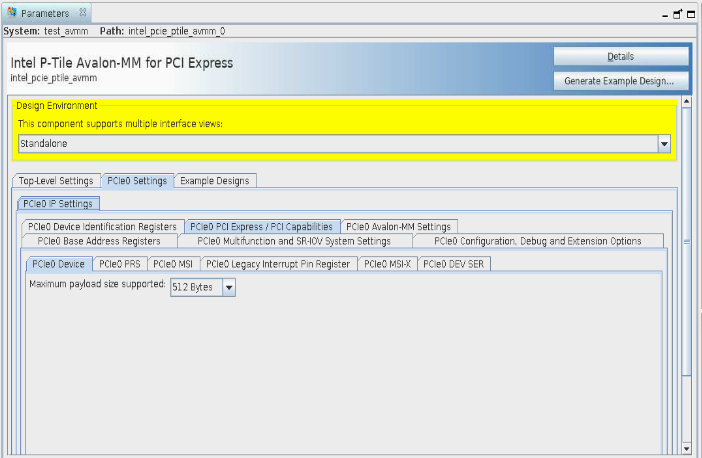Open PCIe0 Multifunction and SR-IOV System Settings tab

pos(294,241)
